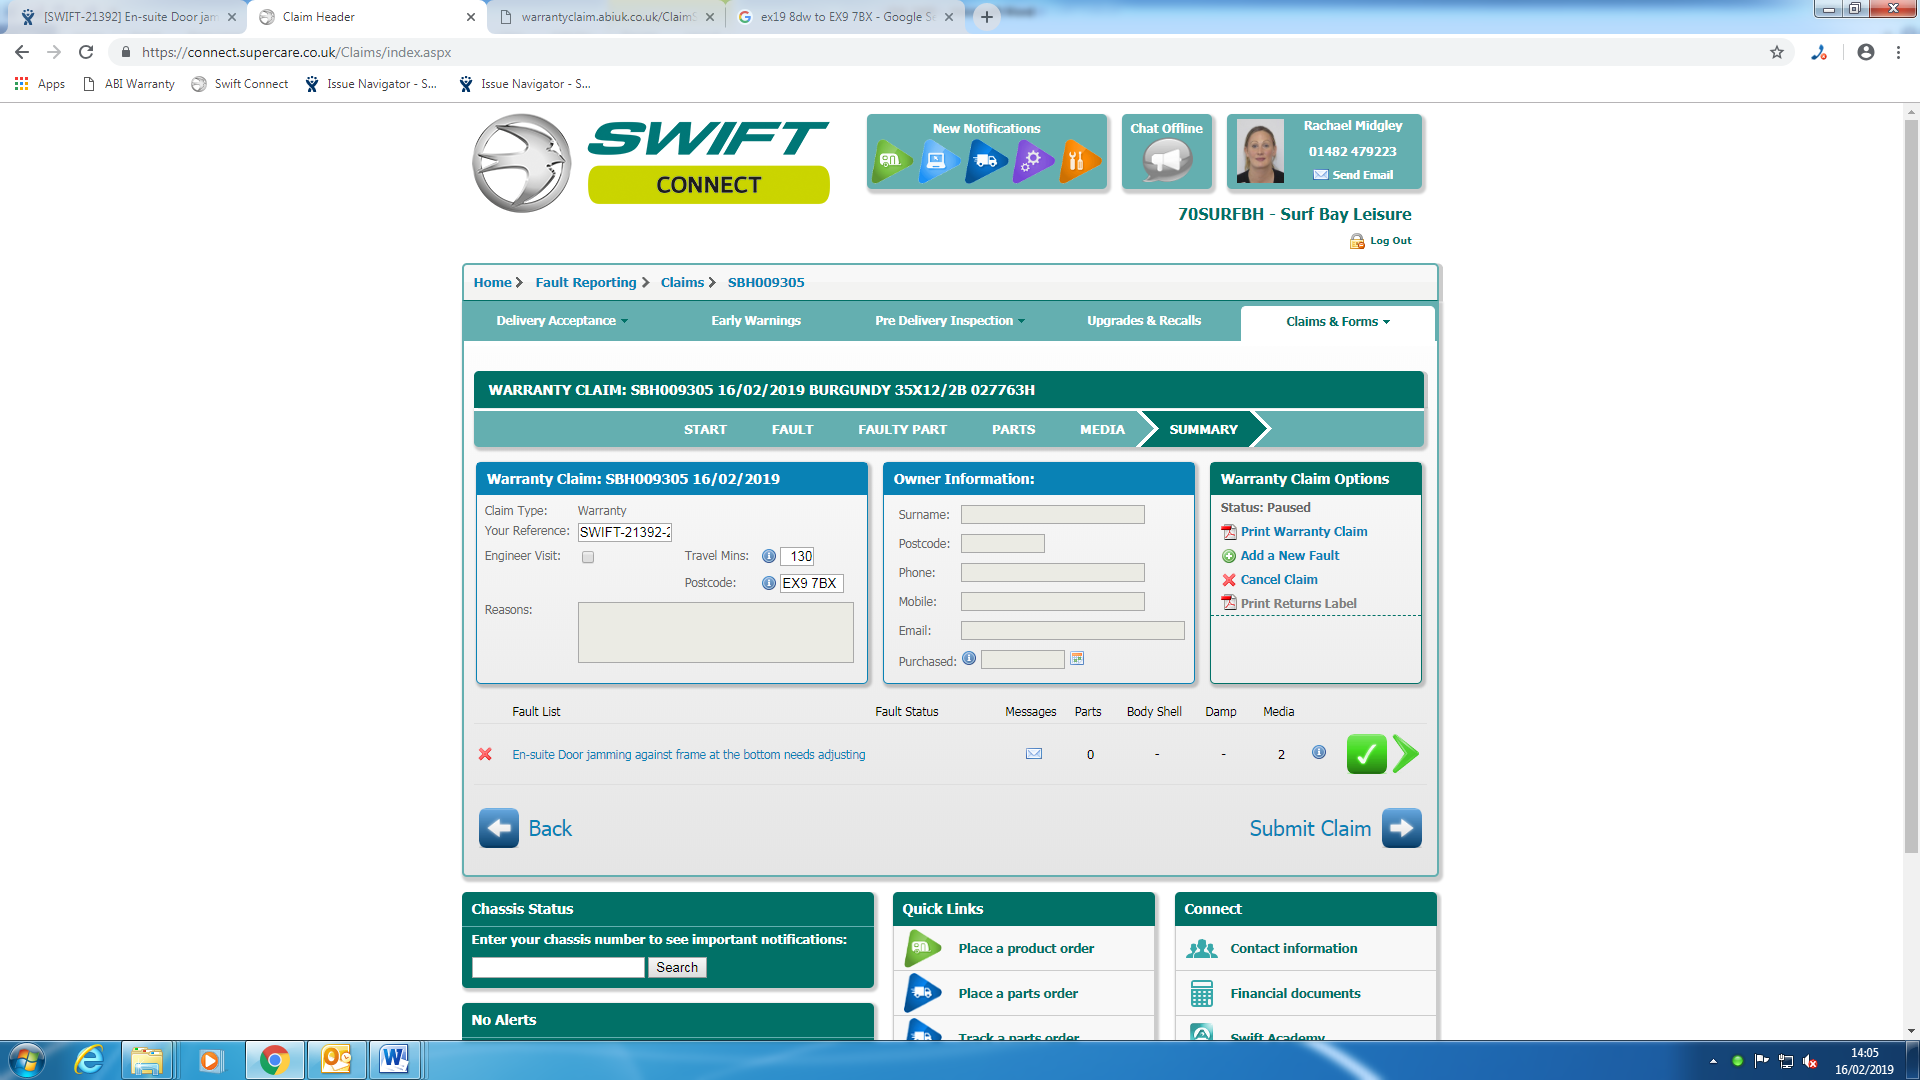
Task: Expand the Claims & Forms dropdown
Action: [x=1337, y=322]
